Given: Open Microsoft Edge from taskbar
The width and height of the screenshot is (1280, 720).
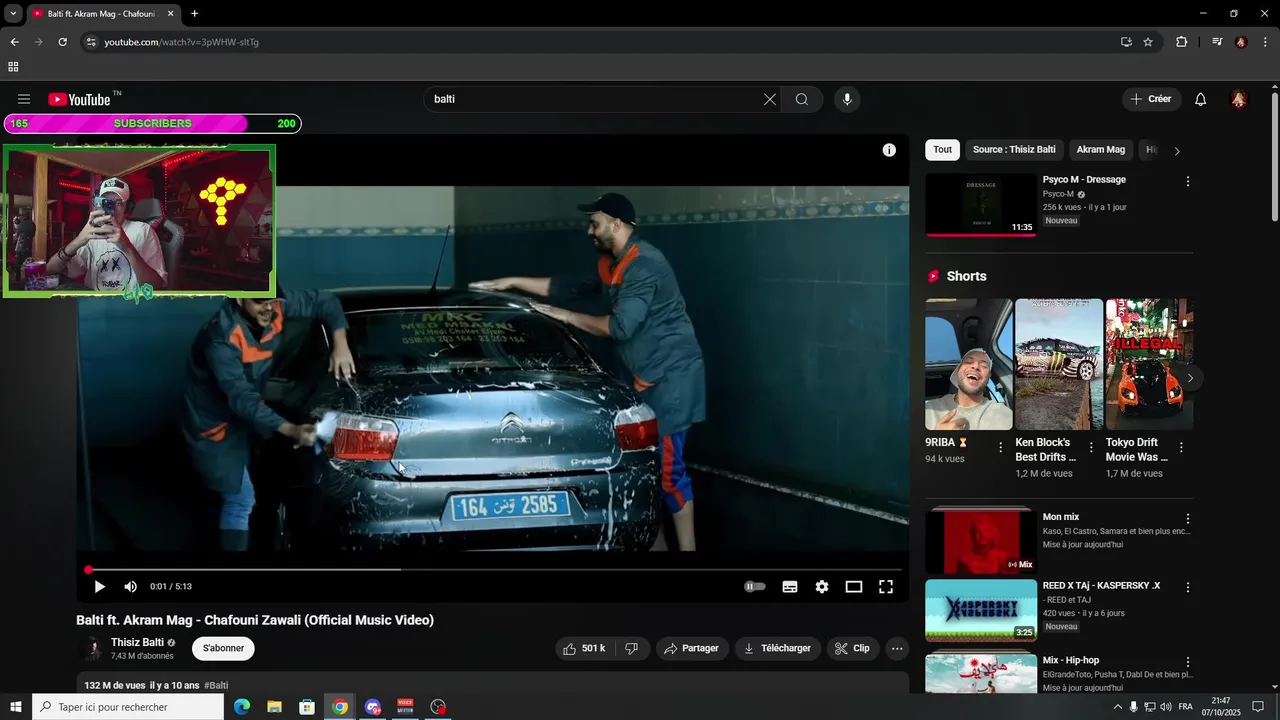Looking at the screenshot, I should 242,707.
